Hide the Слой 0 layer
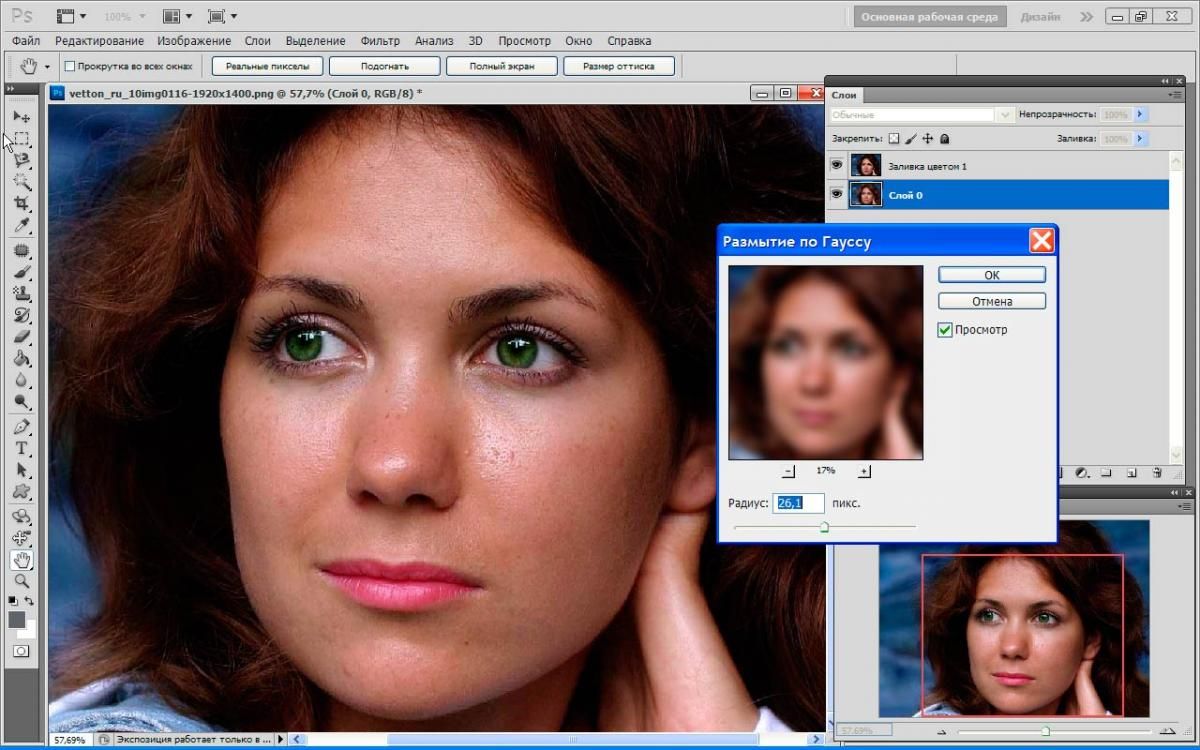 [837, 194]
